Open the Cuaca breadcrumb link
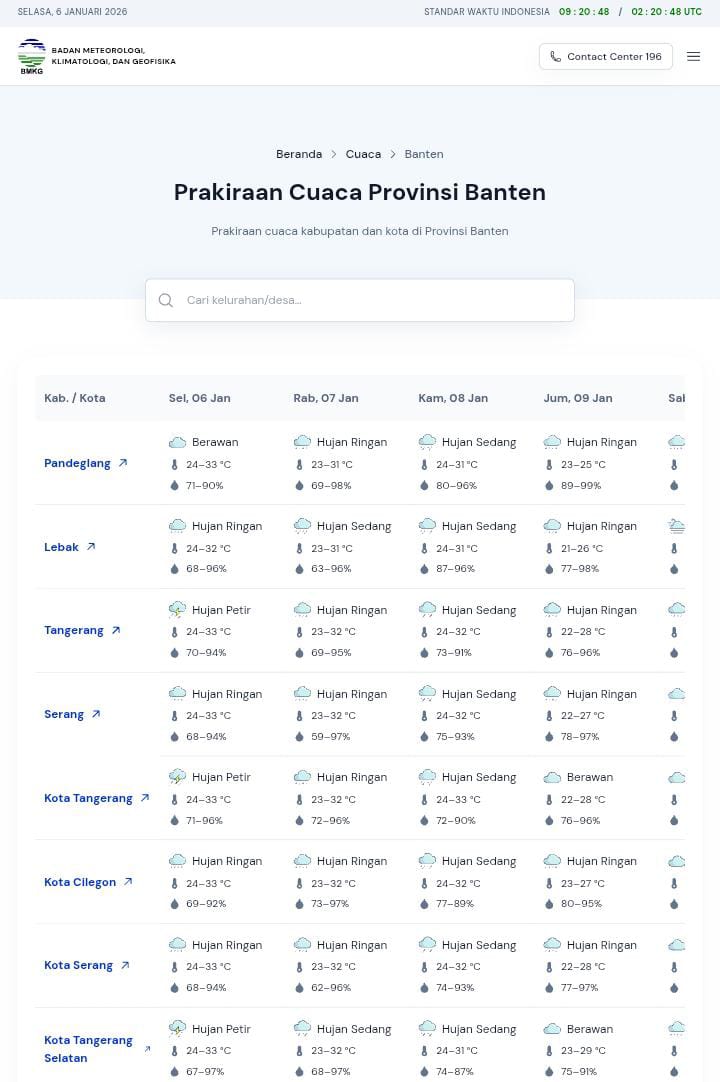720x1082 pixels. click(x=363, y=154)
